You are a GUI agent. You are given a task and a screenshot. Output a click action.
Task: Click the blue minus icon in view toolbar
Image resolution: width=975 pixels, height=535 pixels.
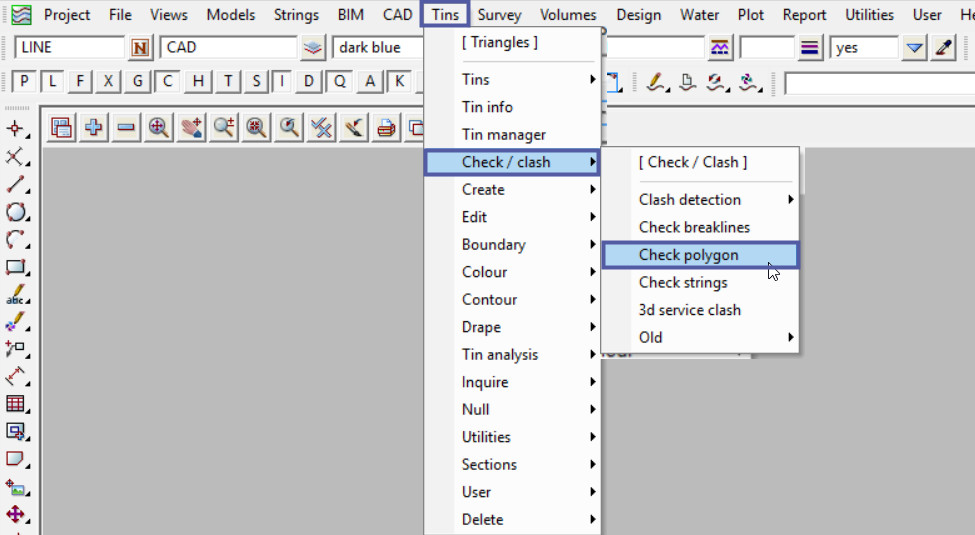tap(126, 127)
